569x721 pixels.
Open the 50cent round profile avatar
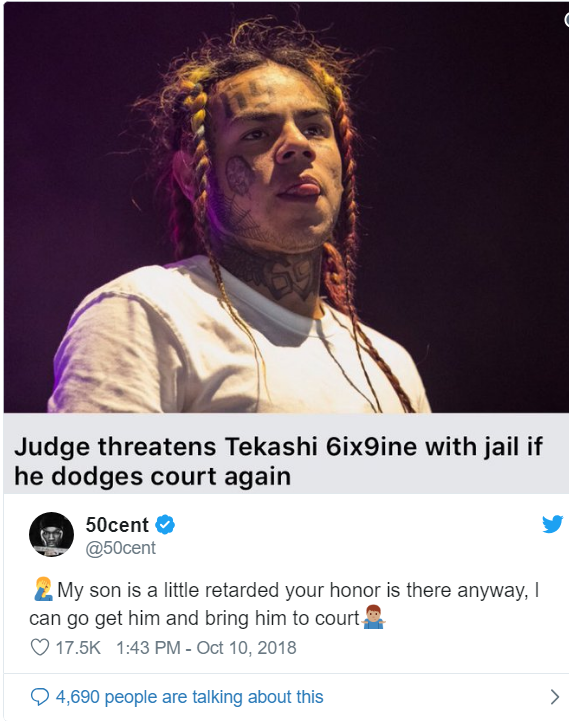[x=52, y=534]
